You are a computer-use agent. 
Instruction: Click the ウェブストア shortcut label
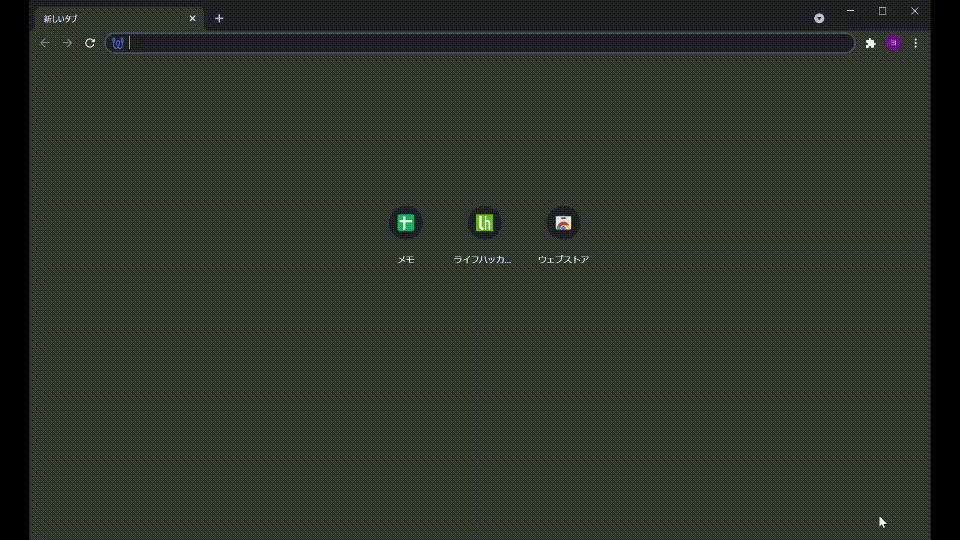563,260
